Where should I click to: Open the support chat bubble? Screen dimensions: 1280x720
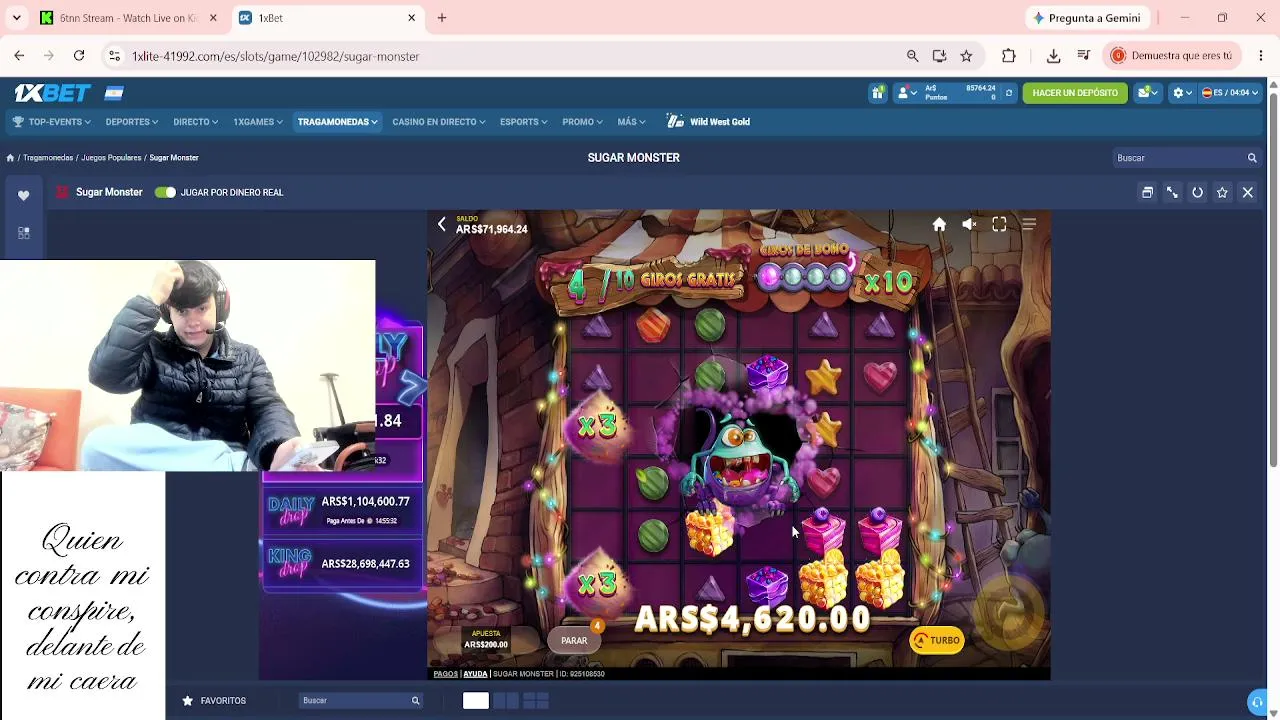pos(1257,702)
